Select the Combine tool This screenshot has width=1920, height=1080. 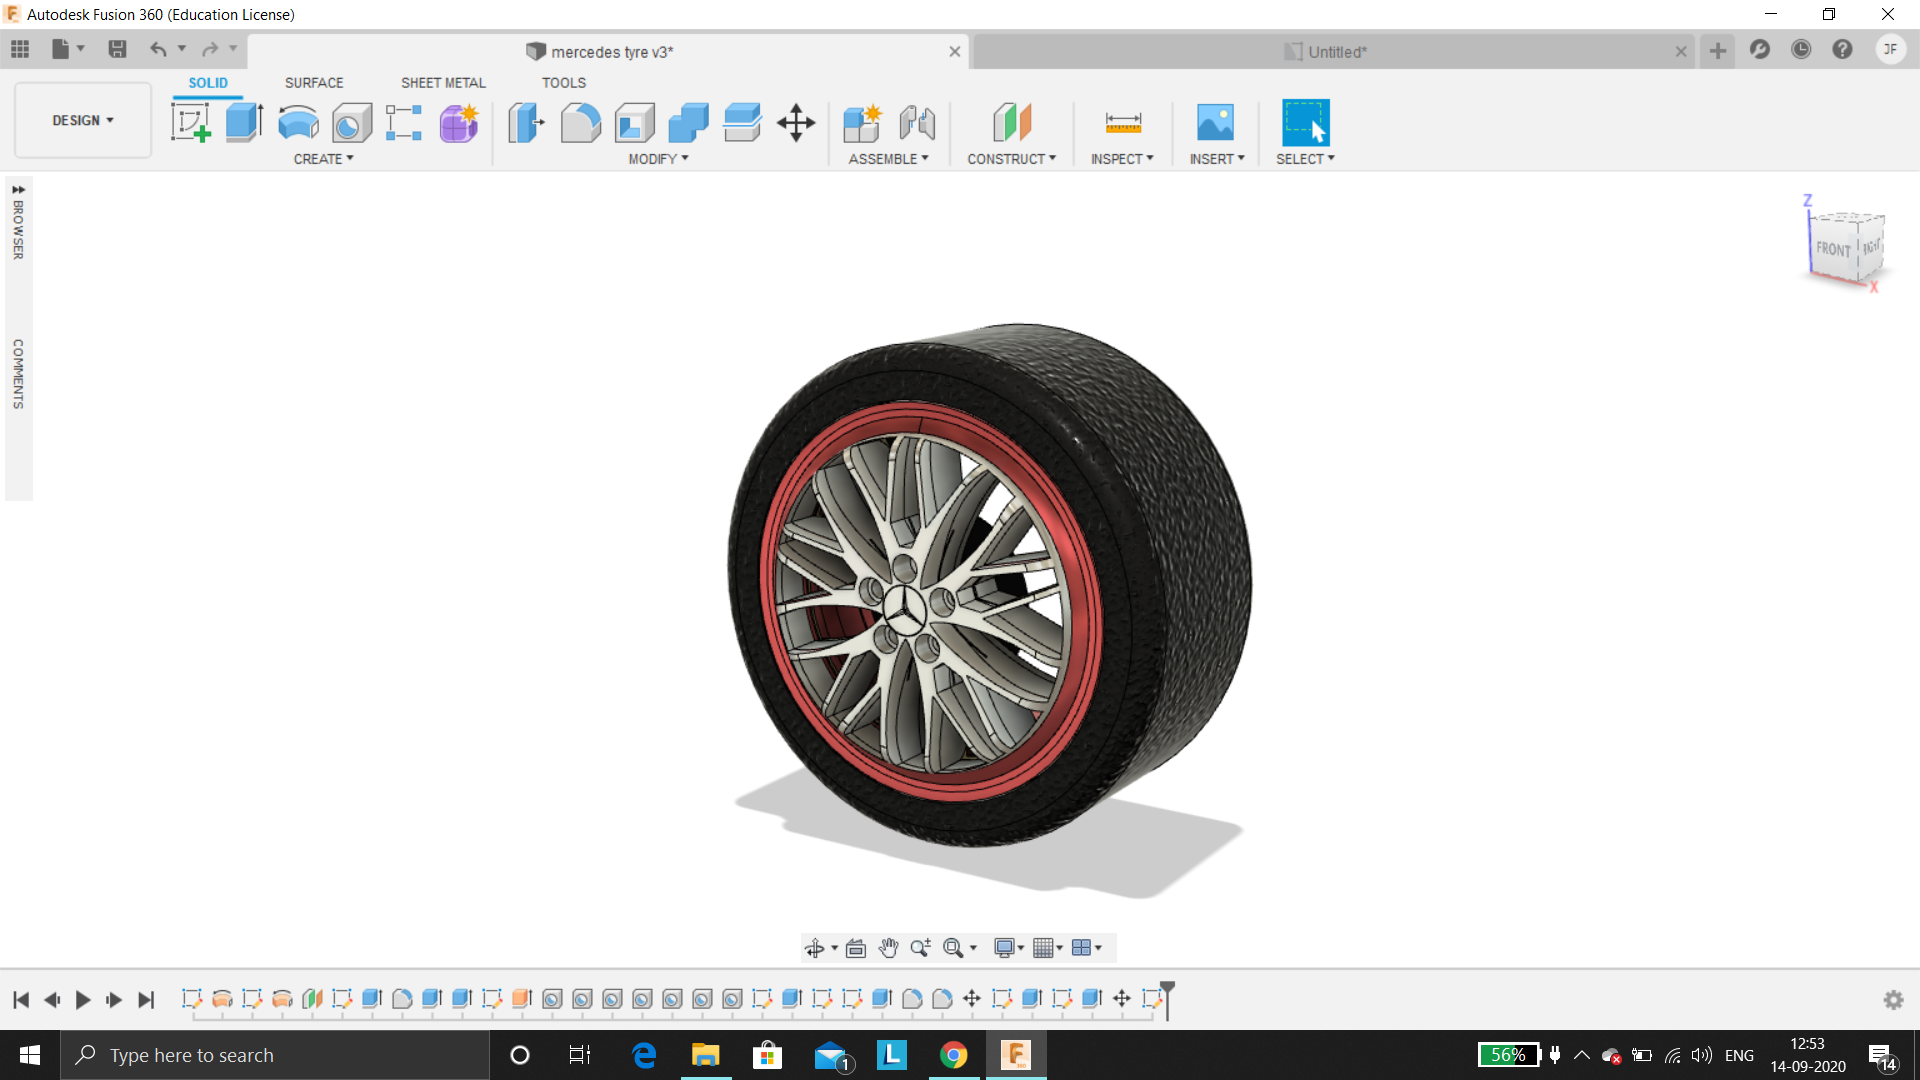point(688,123)
